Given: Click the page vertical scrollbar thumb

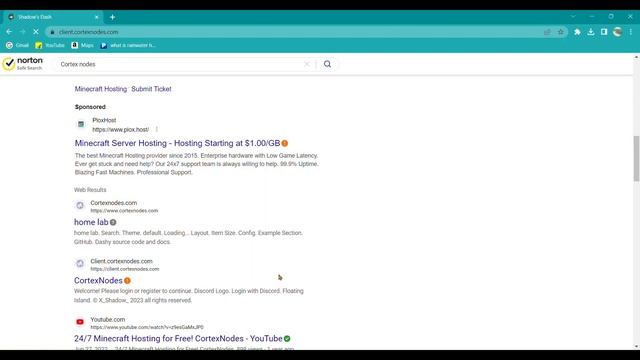Looking at the screenshot, I should 636,158.
